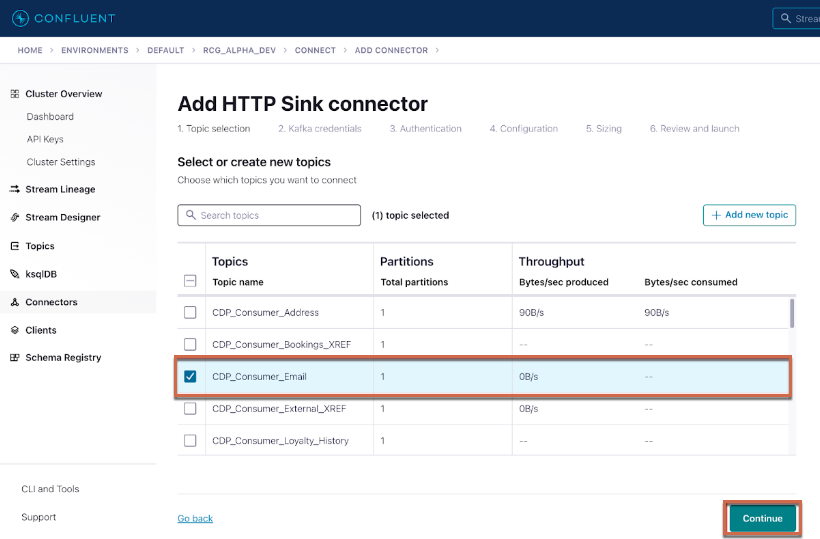Click the Search topics input field

[269, 215]
